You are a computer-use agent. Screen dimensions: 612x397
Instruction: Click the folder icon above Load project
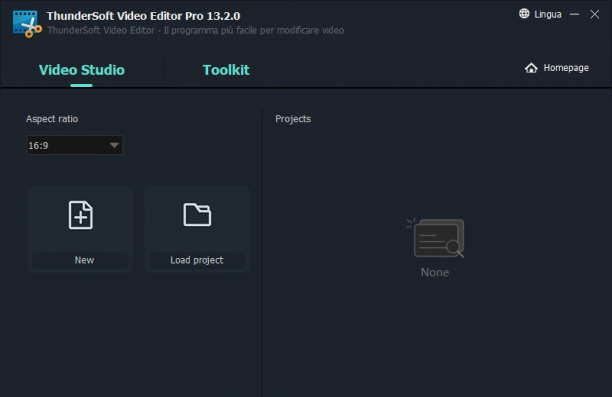click(x=197, y=214)
